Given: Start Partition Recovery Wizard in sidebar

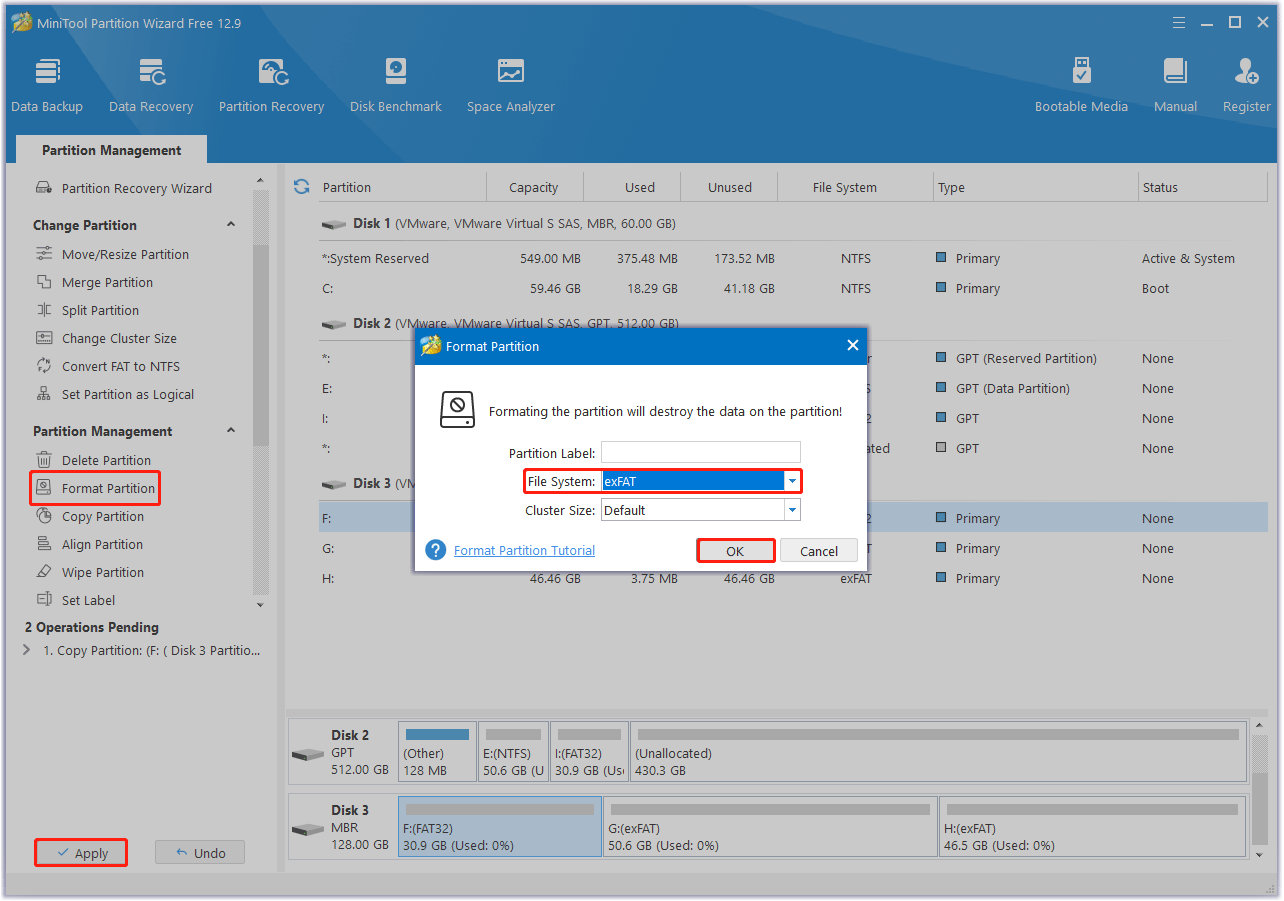Looking at the screenshot, I should pos(124,188).
